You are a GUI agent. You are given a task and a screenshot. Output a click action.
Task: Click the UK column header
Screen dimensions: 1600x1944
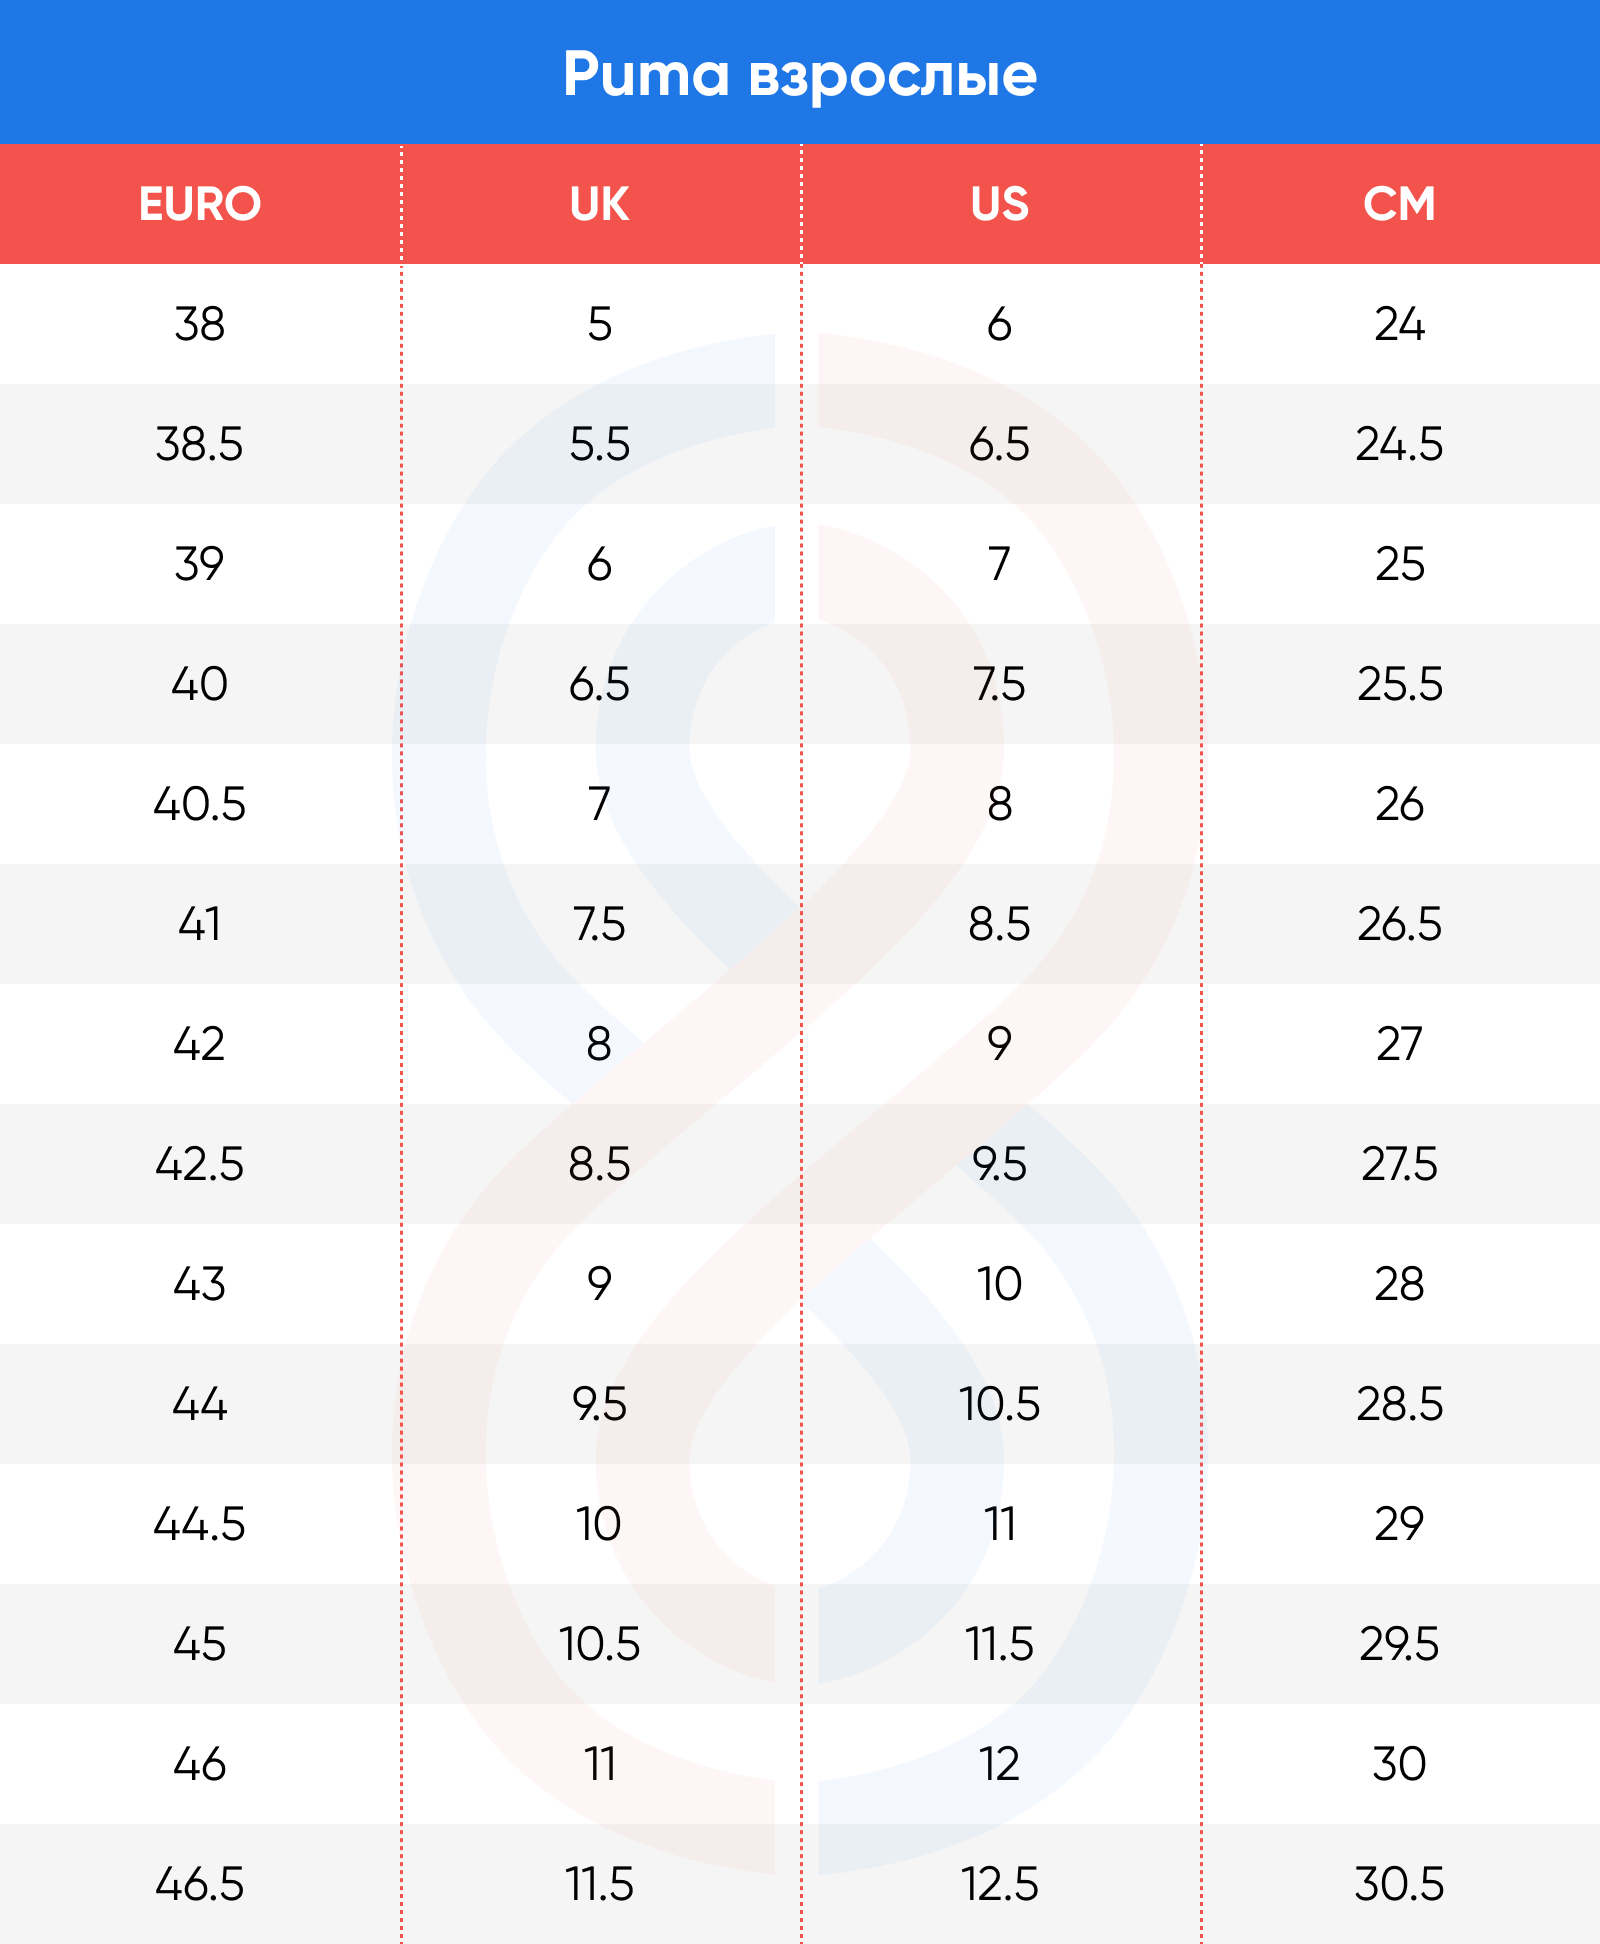[600, 204]
